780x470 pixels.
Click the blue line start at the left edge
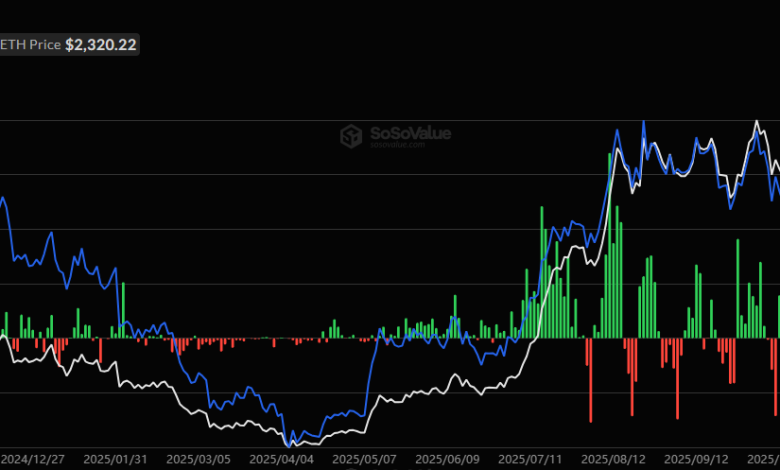(3, 199)
